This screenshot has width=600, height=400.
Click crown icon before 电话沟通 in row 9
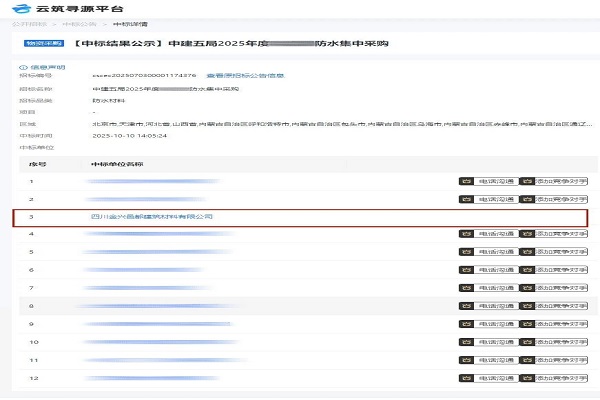[466, 324]
